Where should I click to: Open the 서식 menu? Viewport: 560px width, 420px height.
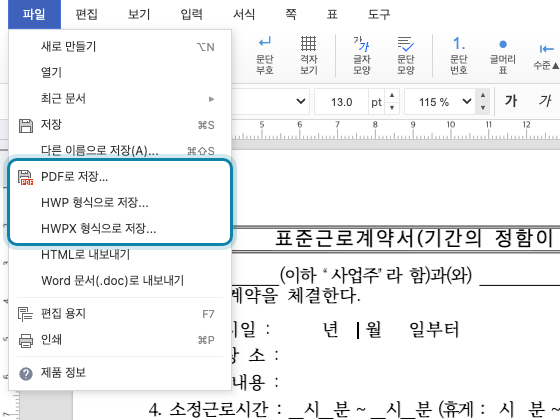point(244,14)
